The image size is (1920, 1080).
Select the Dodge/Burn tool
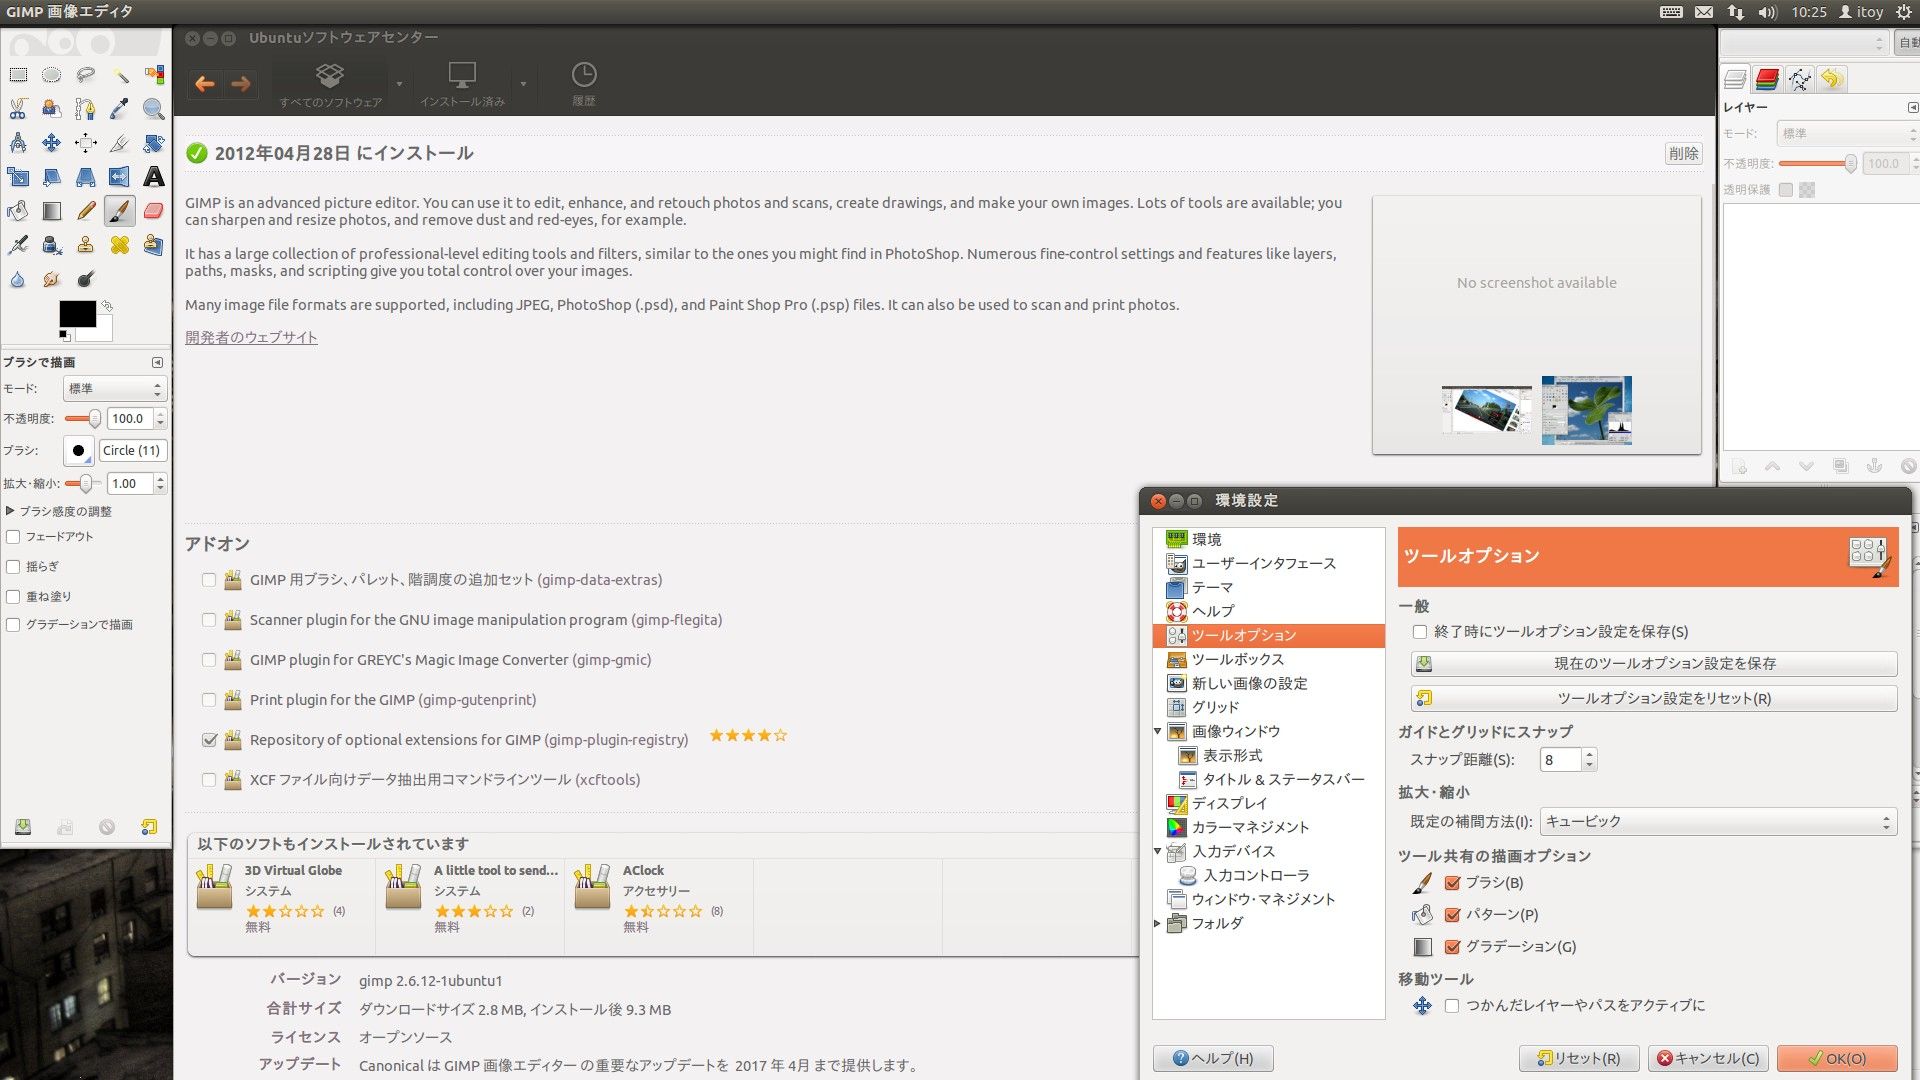click(86, 279)
